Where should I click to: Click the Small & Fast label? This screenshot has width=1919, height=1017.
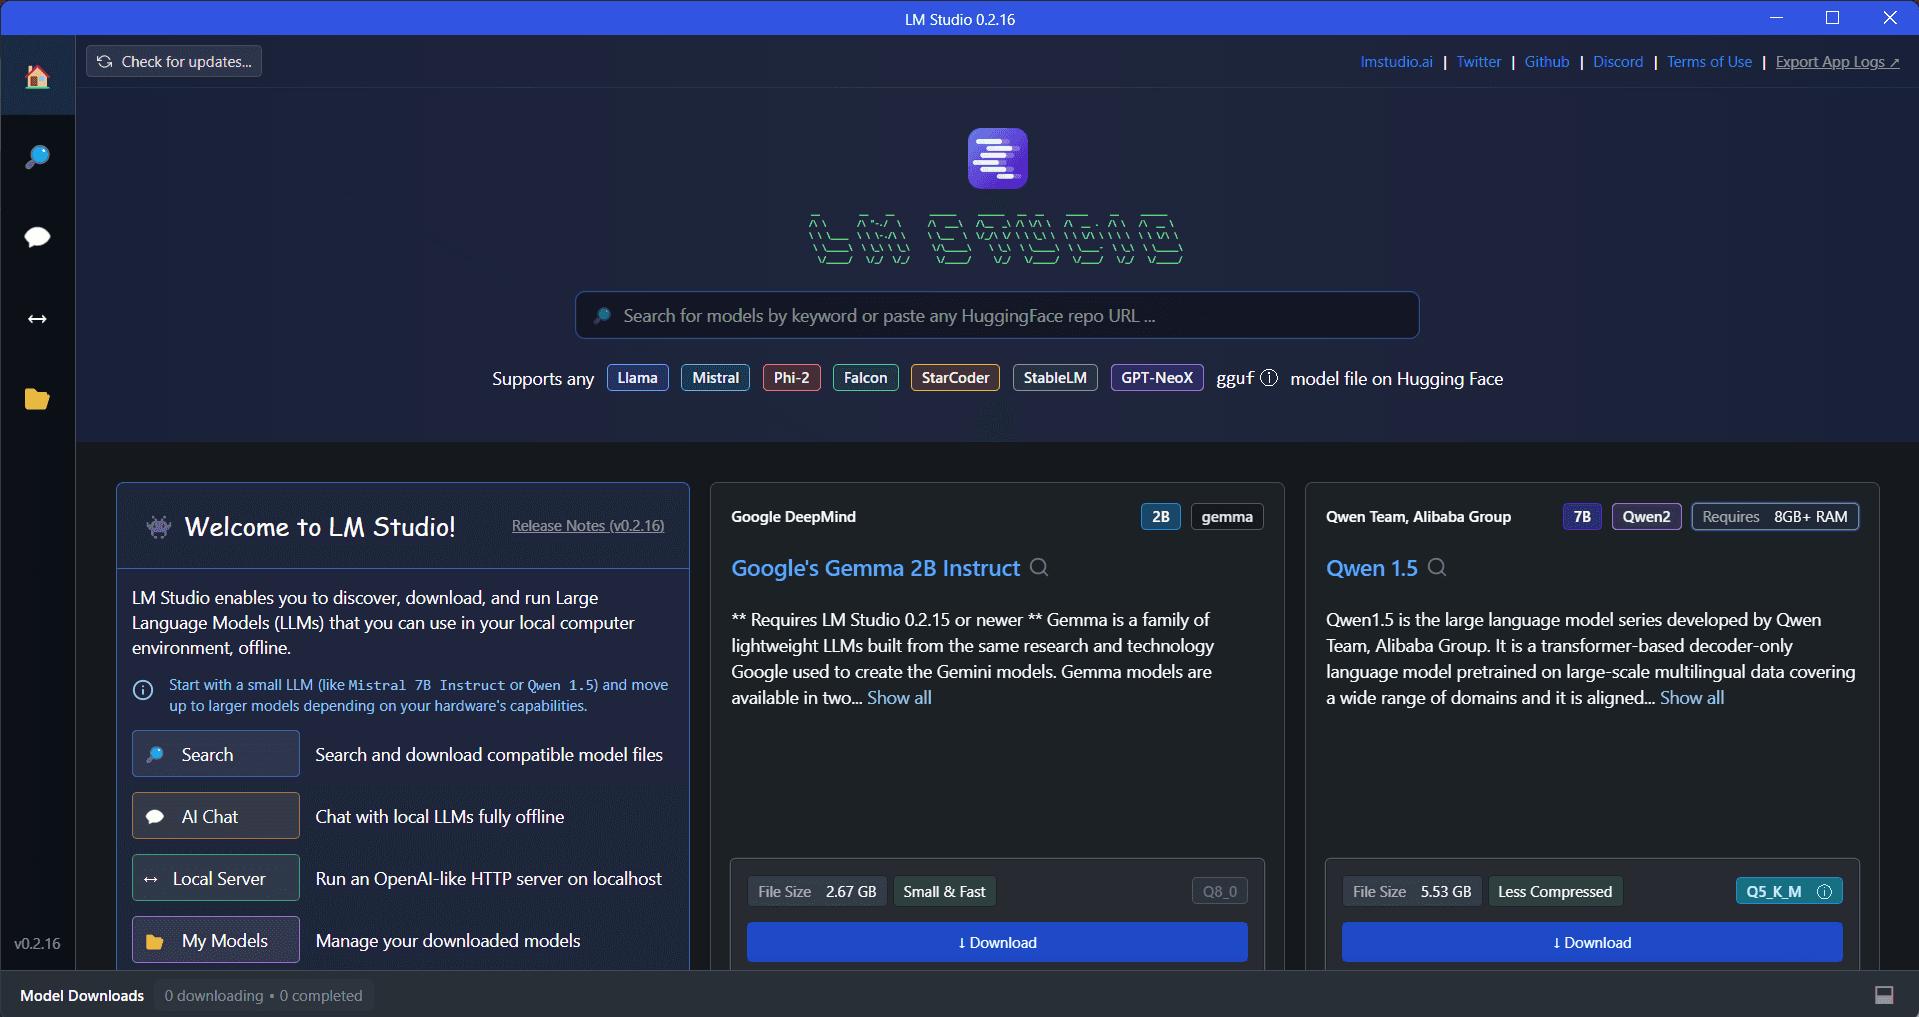point(944,891)
